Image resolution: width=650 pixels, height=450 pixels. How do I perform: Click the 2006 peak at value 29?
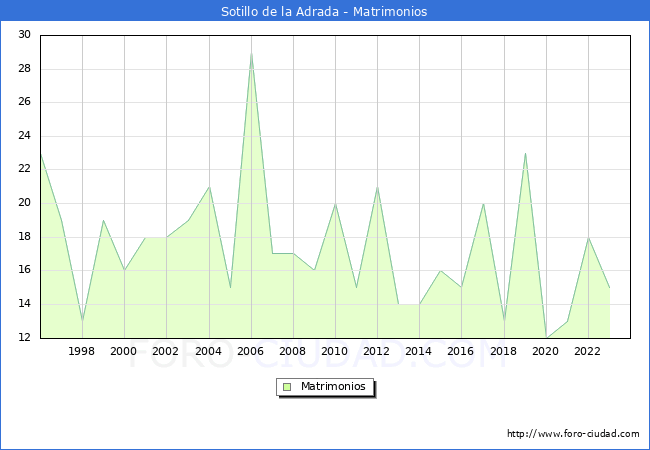click(251, 53)
